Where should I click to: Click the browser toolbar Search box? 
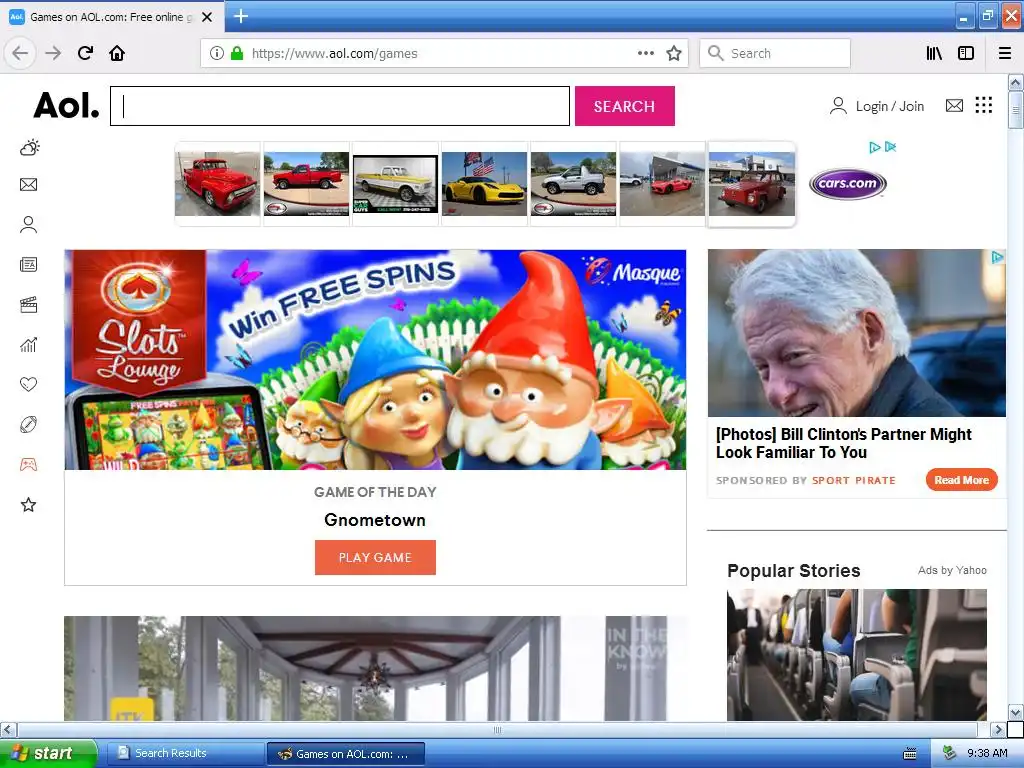[x=775, y=53]
